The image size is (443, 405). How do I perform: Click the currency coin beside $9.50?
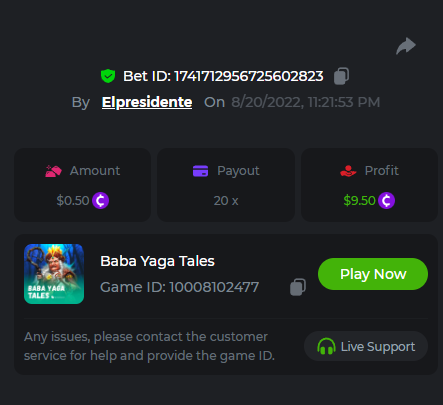click(x=386, y=201)
